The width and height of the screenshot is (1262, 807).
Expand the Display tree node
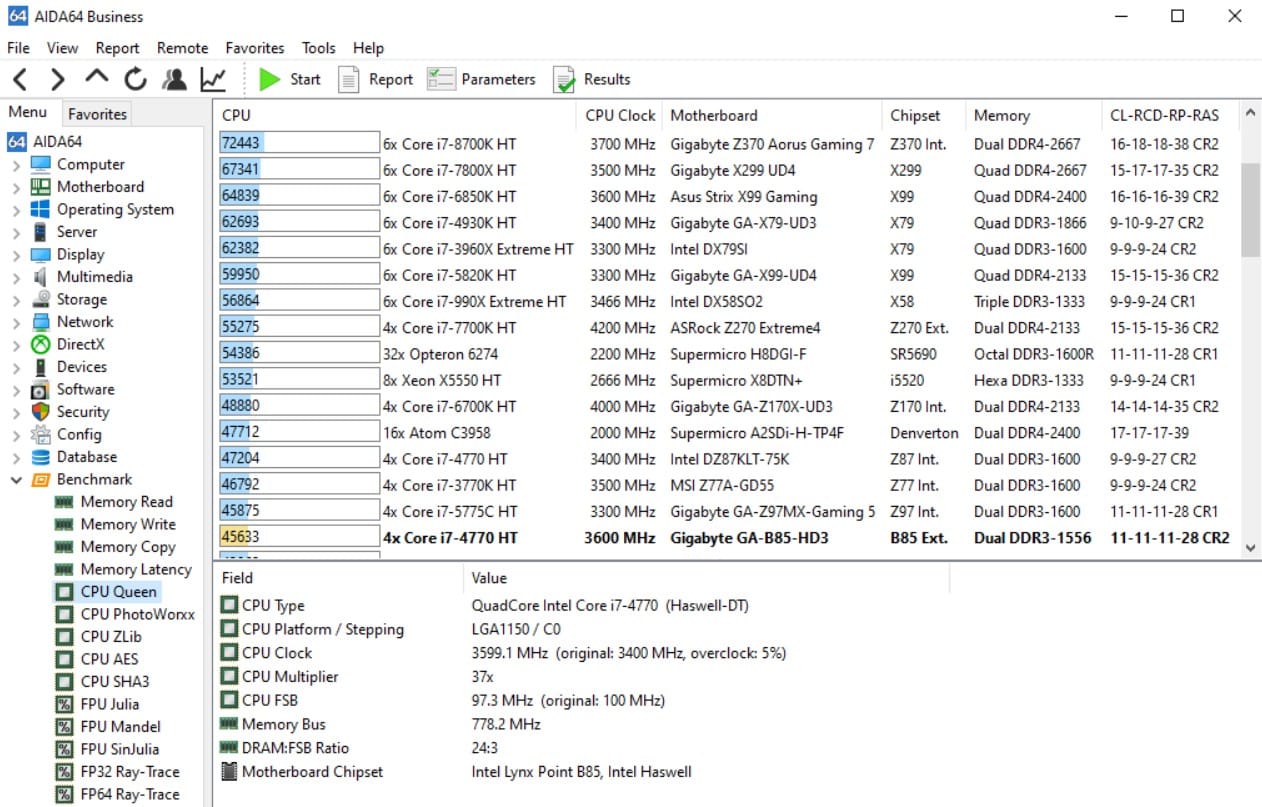tap(16, 255)
